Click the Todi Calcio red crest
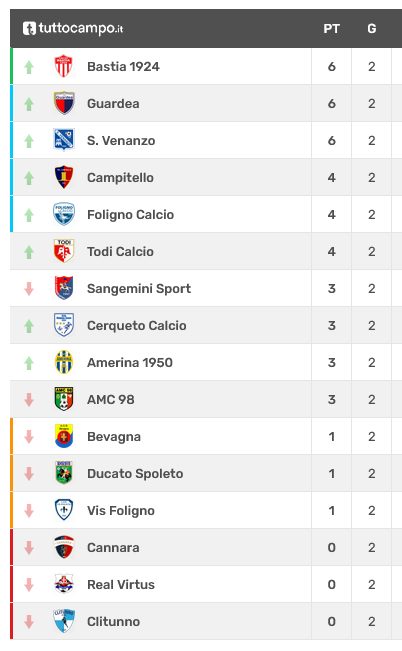Screen dimensions: 402x651 coord(64,251)
